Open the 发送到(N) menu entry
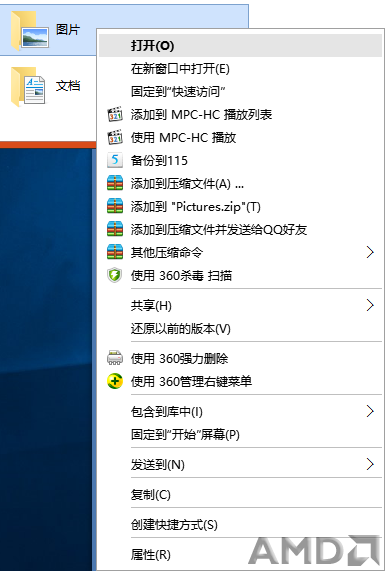 point(240,464)
